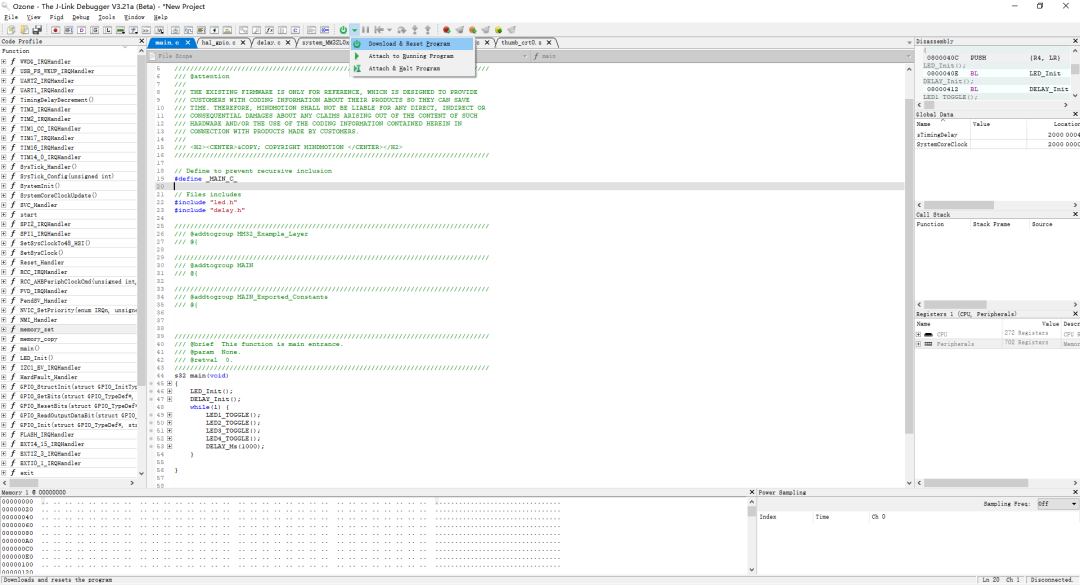Click the Step Into downward-arrow toolbar icon
1080x585 pixels.
[415, 30]
